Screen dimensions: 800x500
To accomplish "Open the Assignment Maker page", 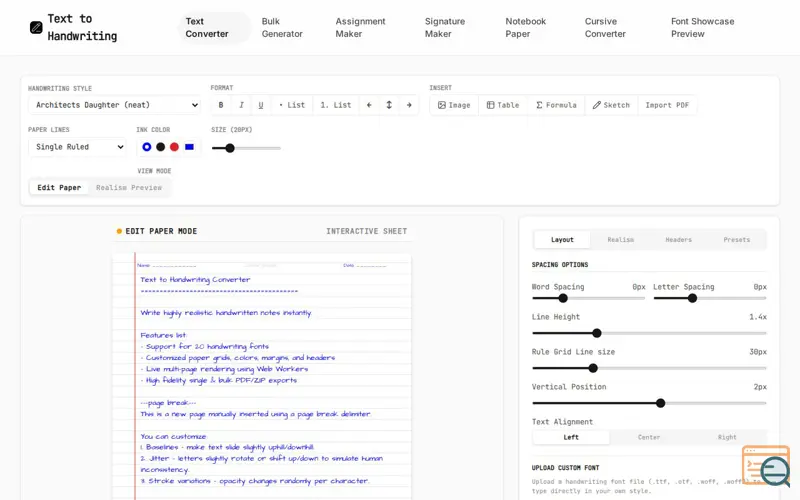I will coord(360,28).
